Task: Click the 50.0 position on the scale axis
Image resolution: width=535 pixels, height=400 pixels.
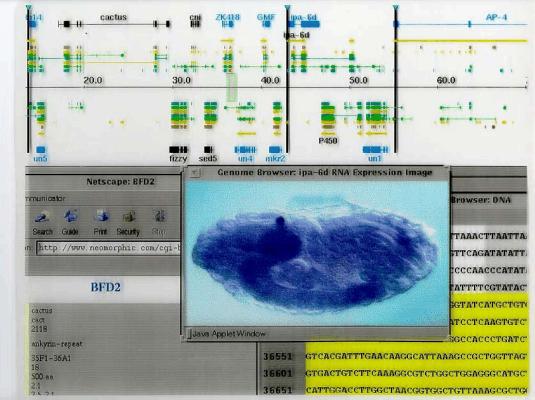Action: 358,80
